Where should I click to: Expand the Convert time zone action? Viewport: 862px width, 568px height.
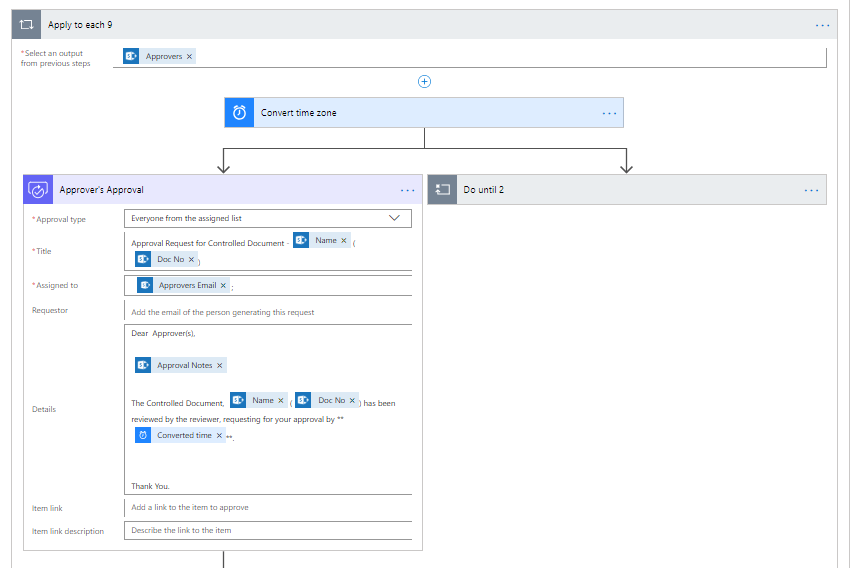click(x=424, y=113)
